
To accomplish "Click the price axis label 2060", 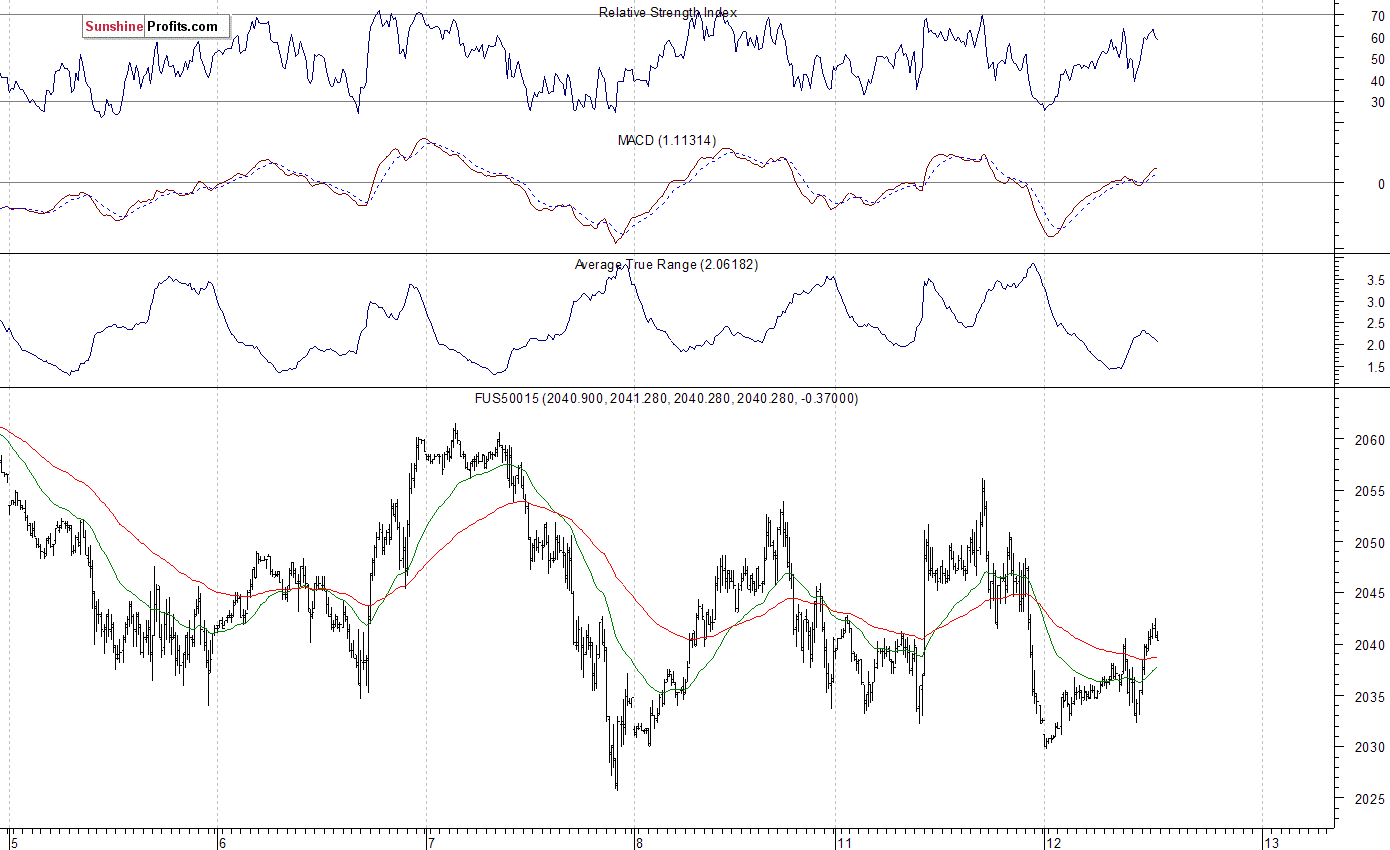I will [1371, 440].
